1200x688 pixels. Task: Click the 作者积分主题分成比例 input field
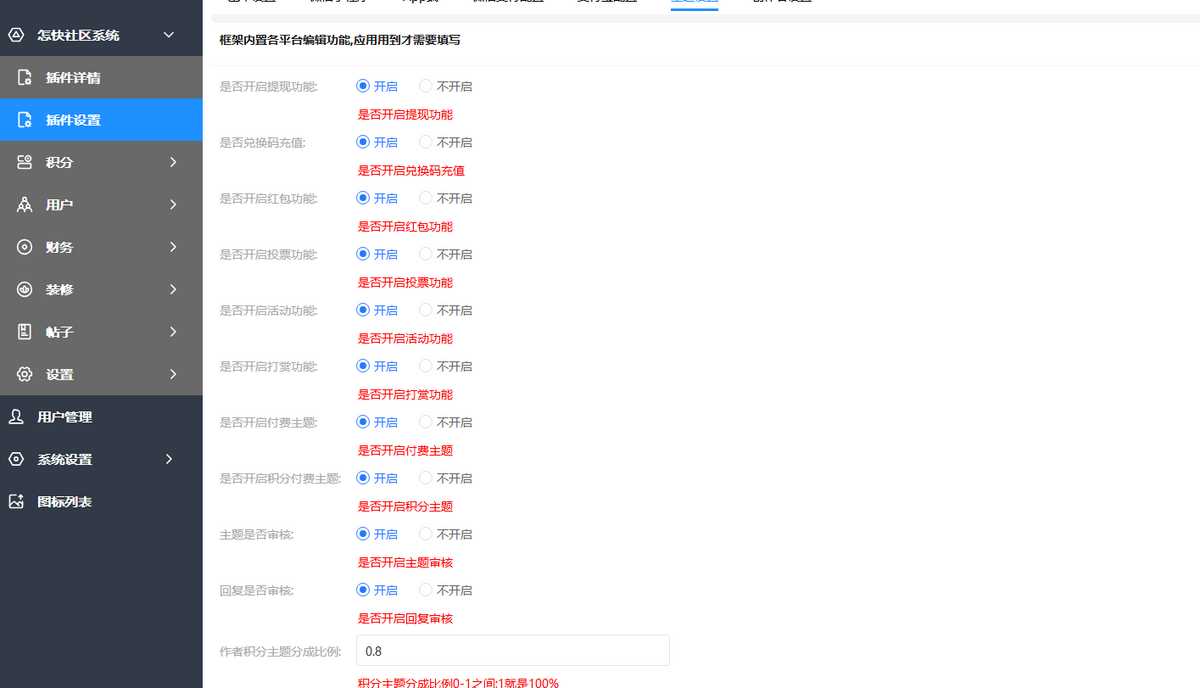[x=513, y=650]
